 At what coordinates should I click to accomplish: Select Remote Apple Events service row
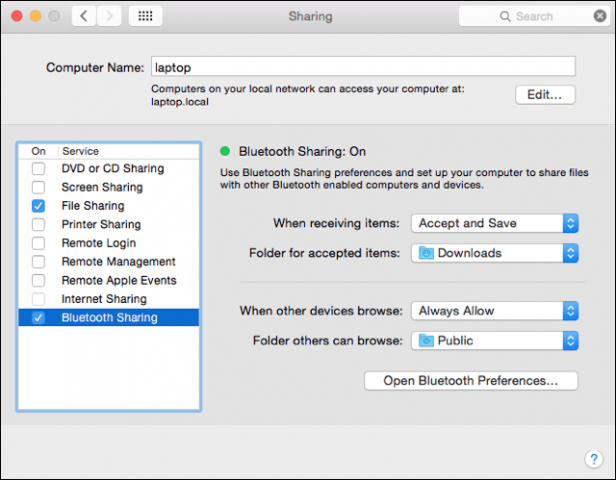tap(109, 280)
